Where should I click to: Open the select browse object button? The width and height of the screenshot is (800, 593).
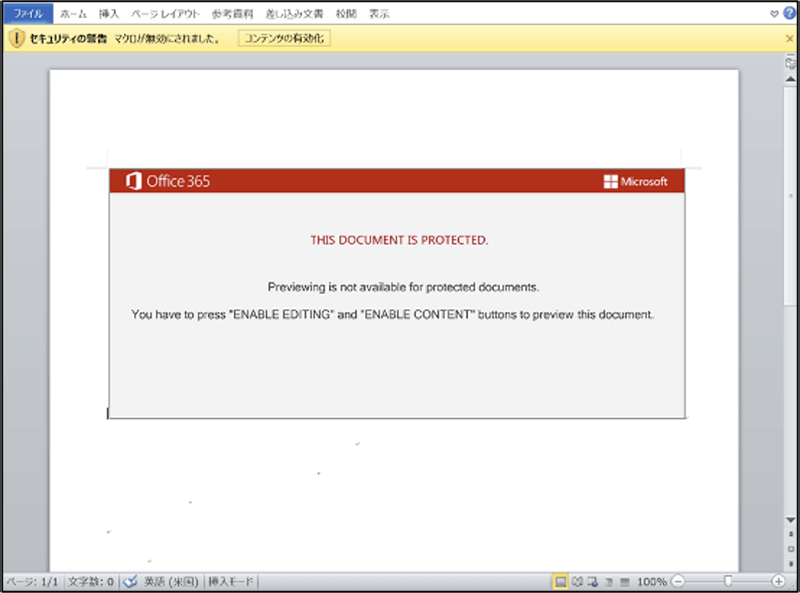pos(790,549)
